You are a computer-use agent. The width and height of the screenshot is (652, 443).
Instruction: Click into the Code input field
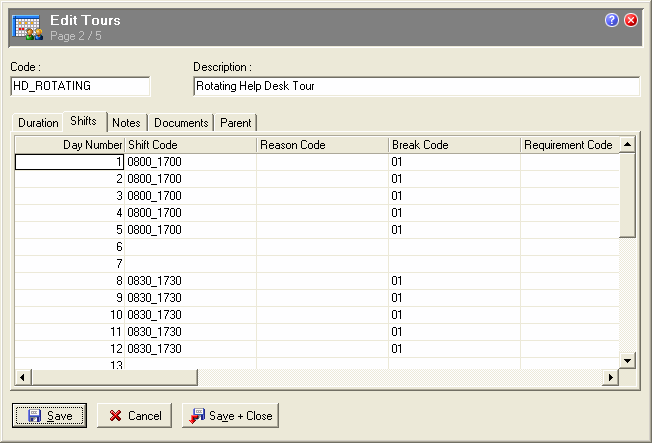click(x=80, y=87)
